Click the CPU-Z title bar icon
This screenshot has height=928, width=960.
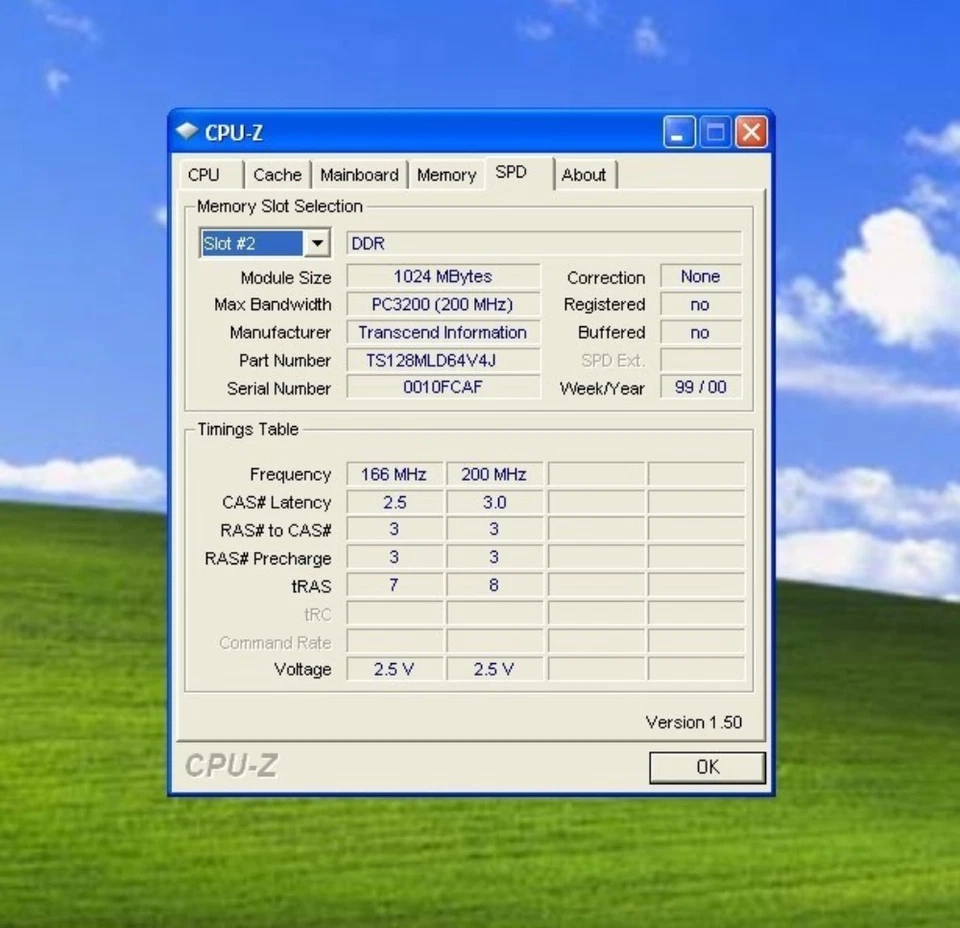tap(187, 131)
